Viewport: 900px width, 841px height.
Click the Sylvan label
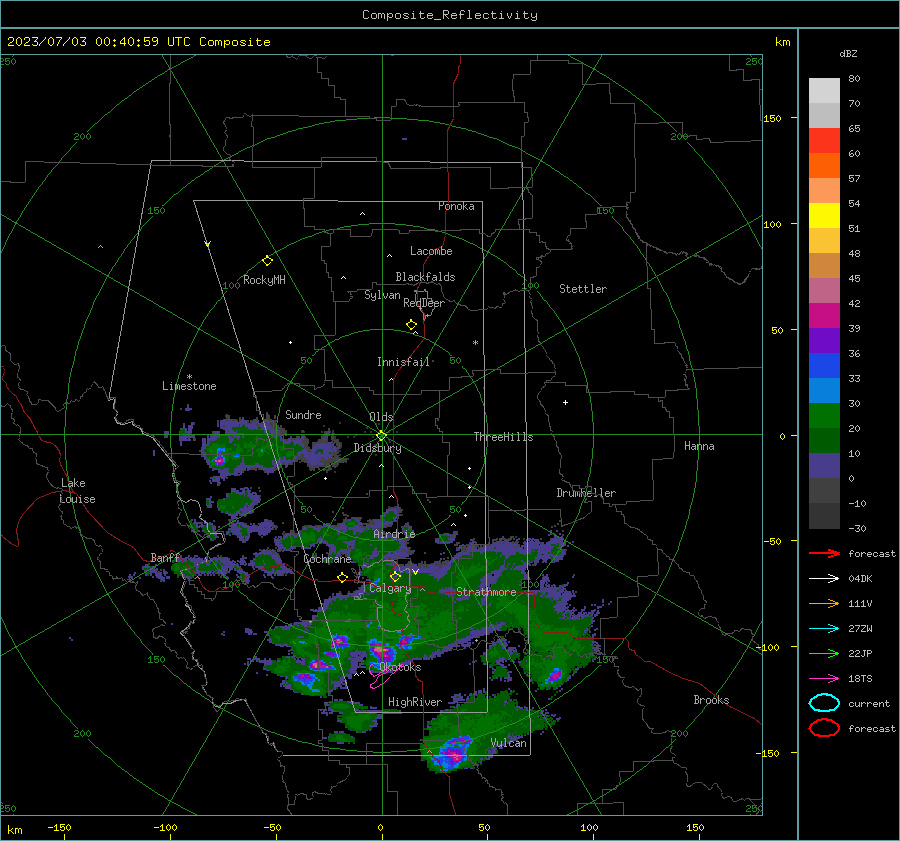pyautogui.click(x=382, y=295)
